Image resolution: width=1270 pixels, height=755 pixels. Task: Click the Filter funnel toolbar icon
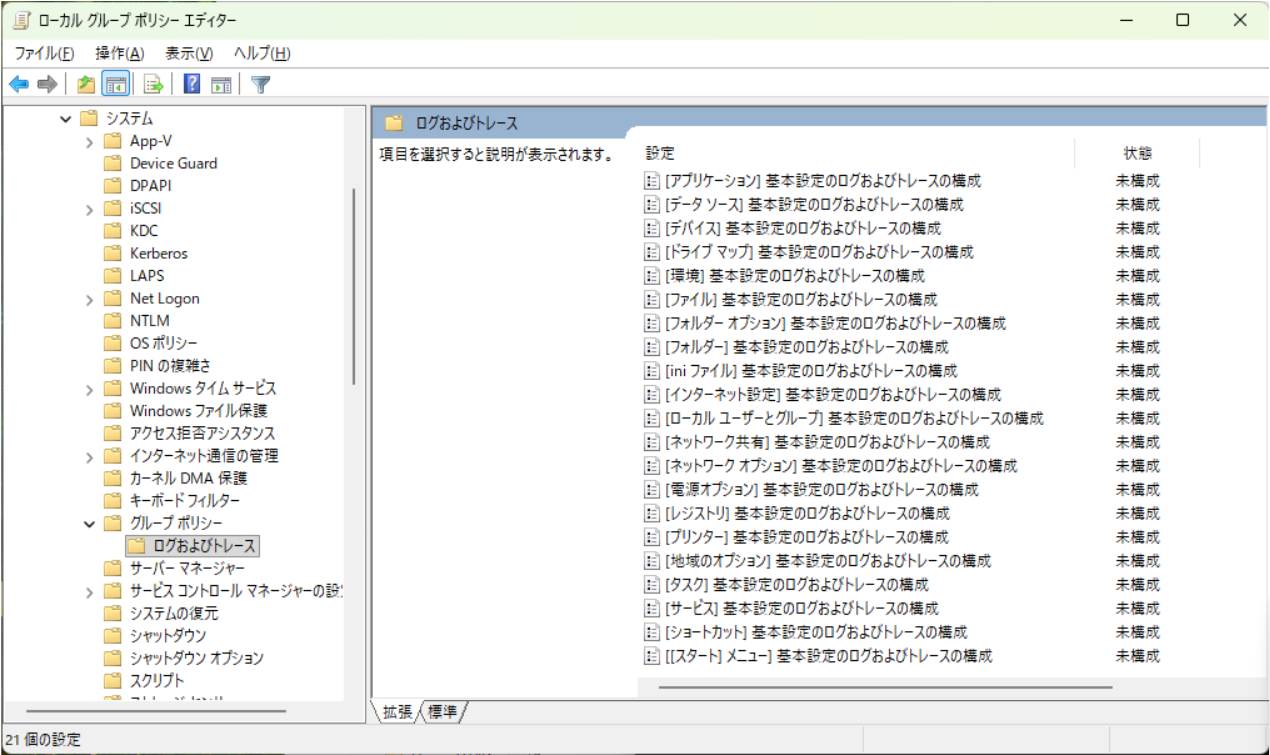point(260,85)
